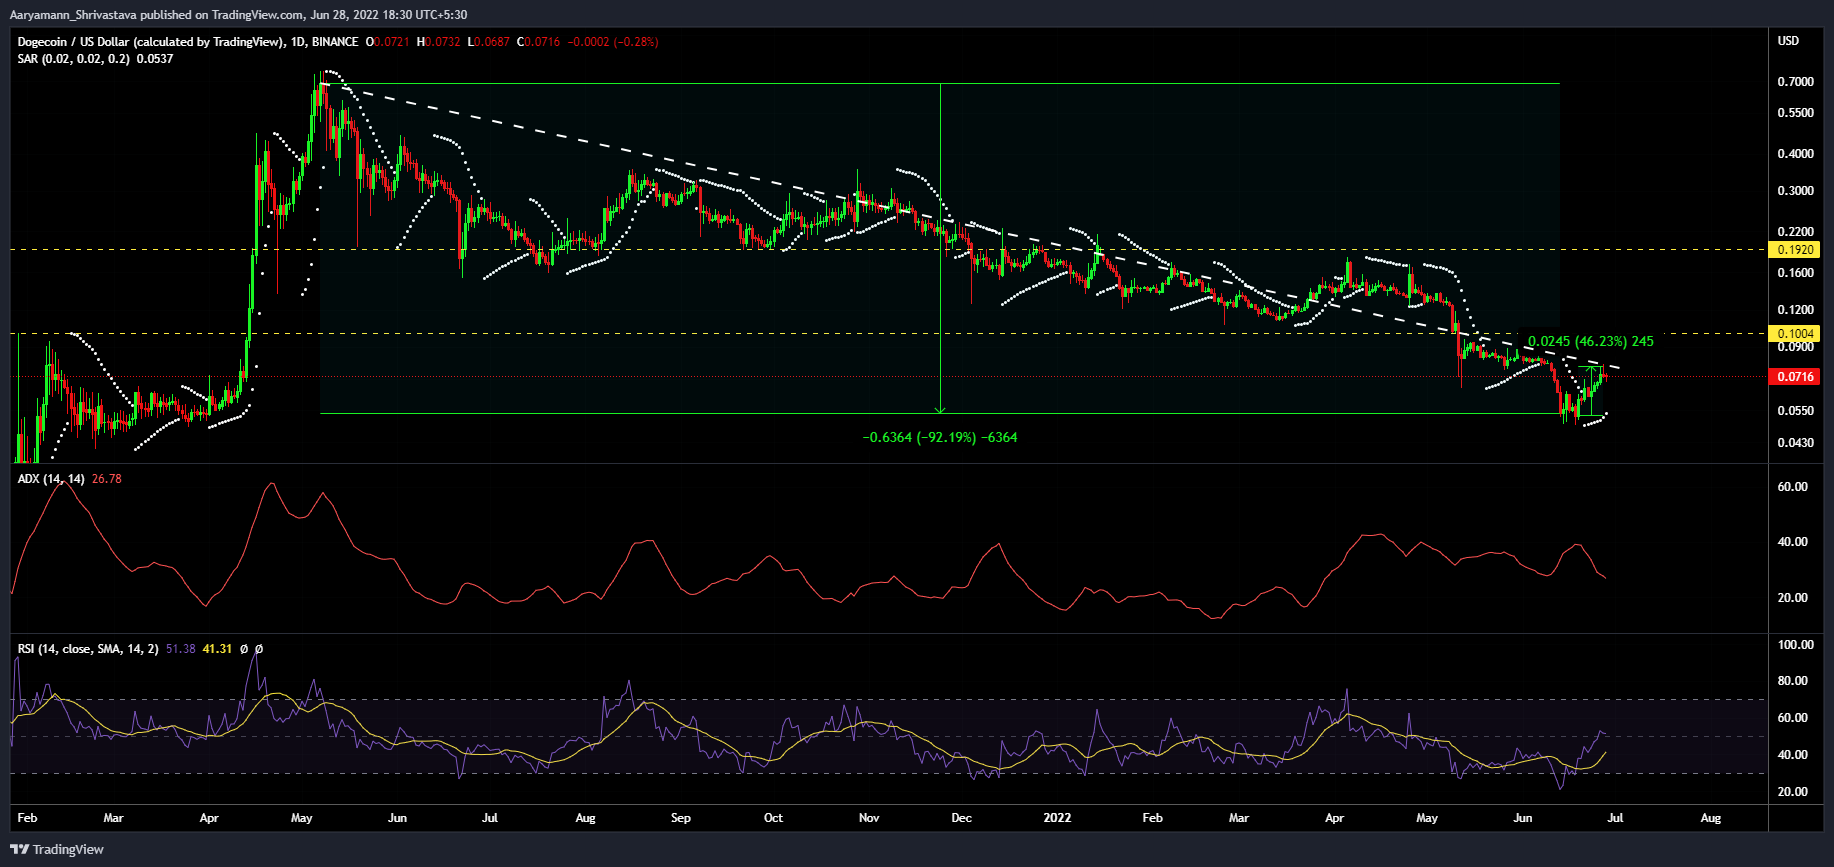Image resolution: width=1834 pixels, height=867 pixels.
Task: Click the 60.00 label on ADX scale
Action: [x=1792, y=487]
